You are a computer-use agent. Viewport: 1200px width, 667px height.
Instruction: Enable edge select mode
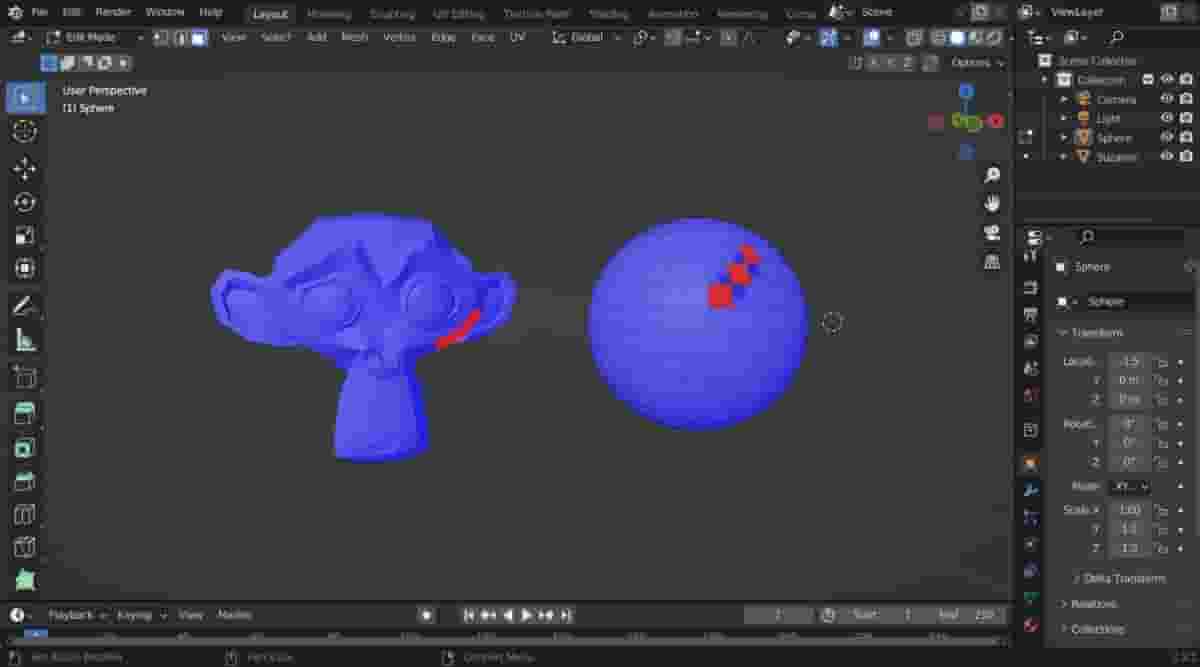pyautogui.click(x=180, y=37)
